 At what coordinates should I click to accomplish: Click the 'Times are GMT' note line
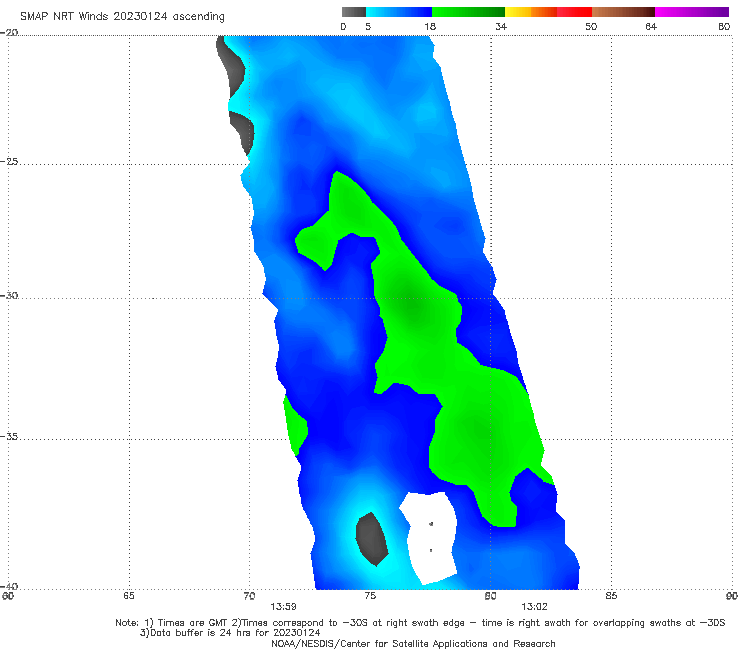pyautogui.click(x=420, y=623)
